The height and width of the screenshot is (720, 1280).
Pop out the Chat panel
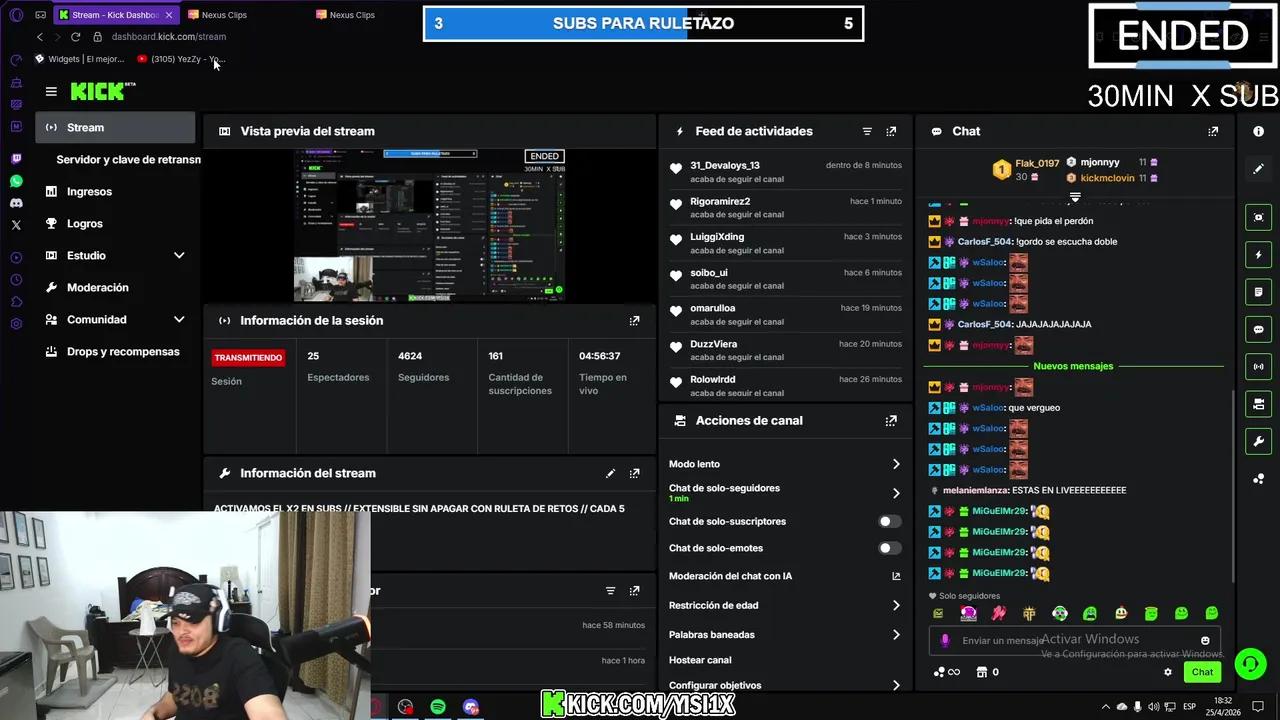point(1213,131)
